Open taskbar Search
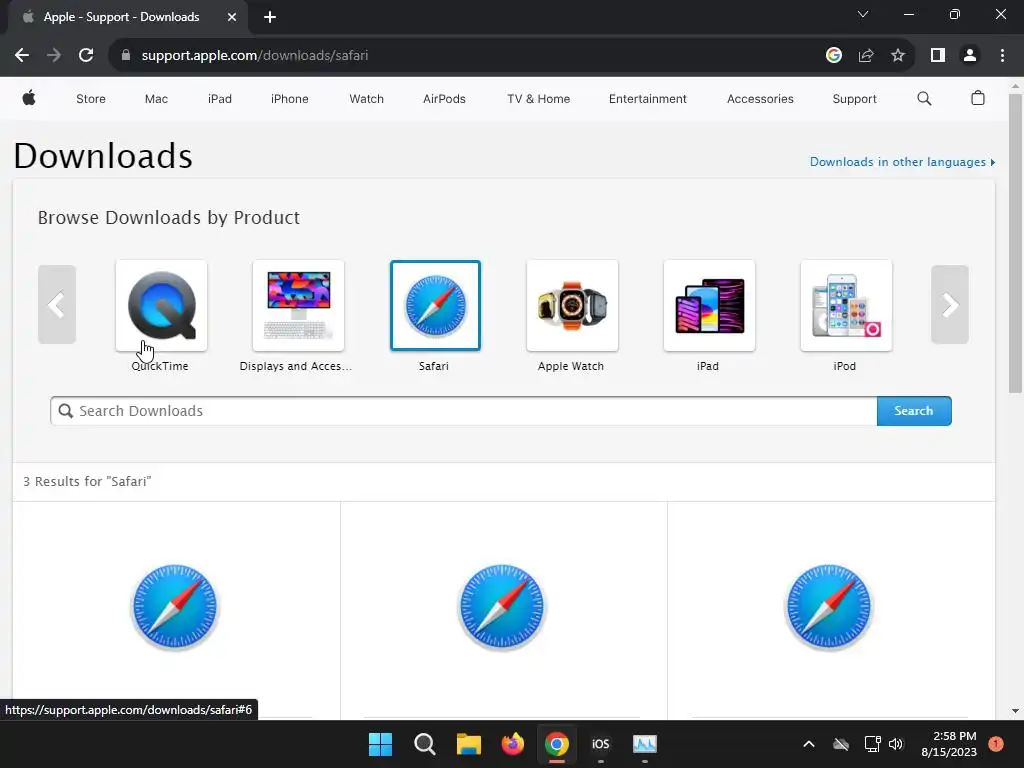Viewport: 1024px width, 768px height. tap(424, 744)
